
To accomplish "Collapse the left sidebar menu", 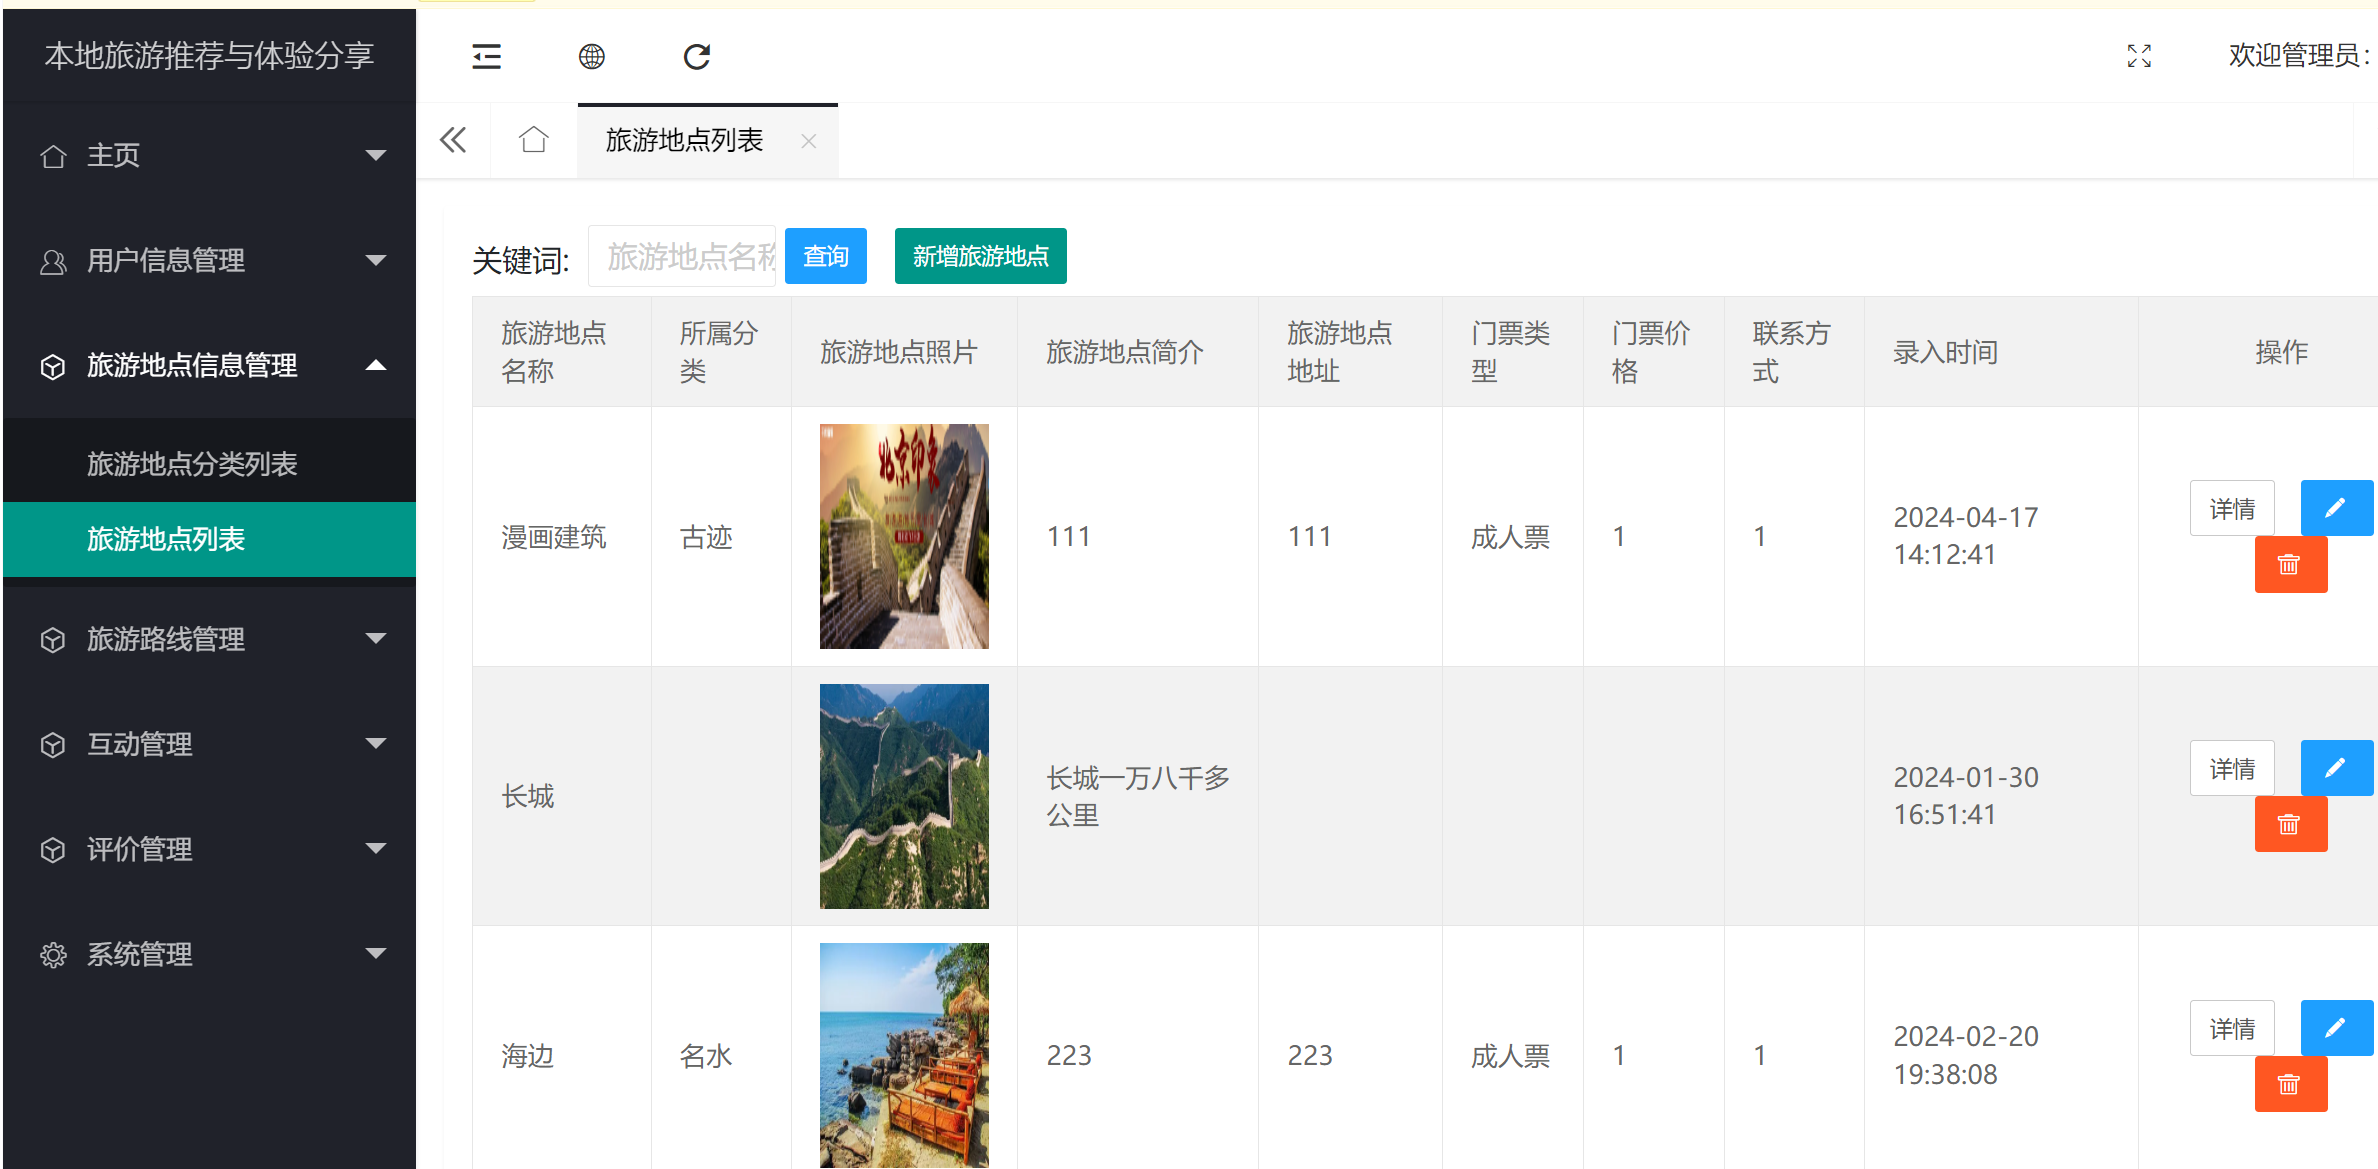I will click(486, 57).
